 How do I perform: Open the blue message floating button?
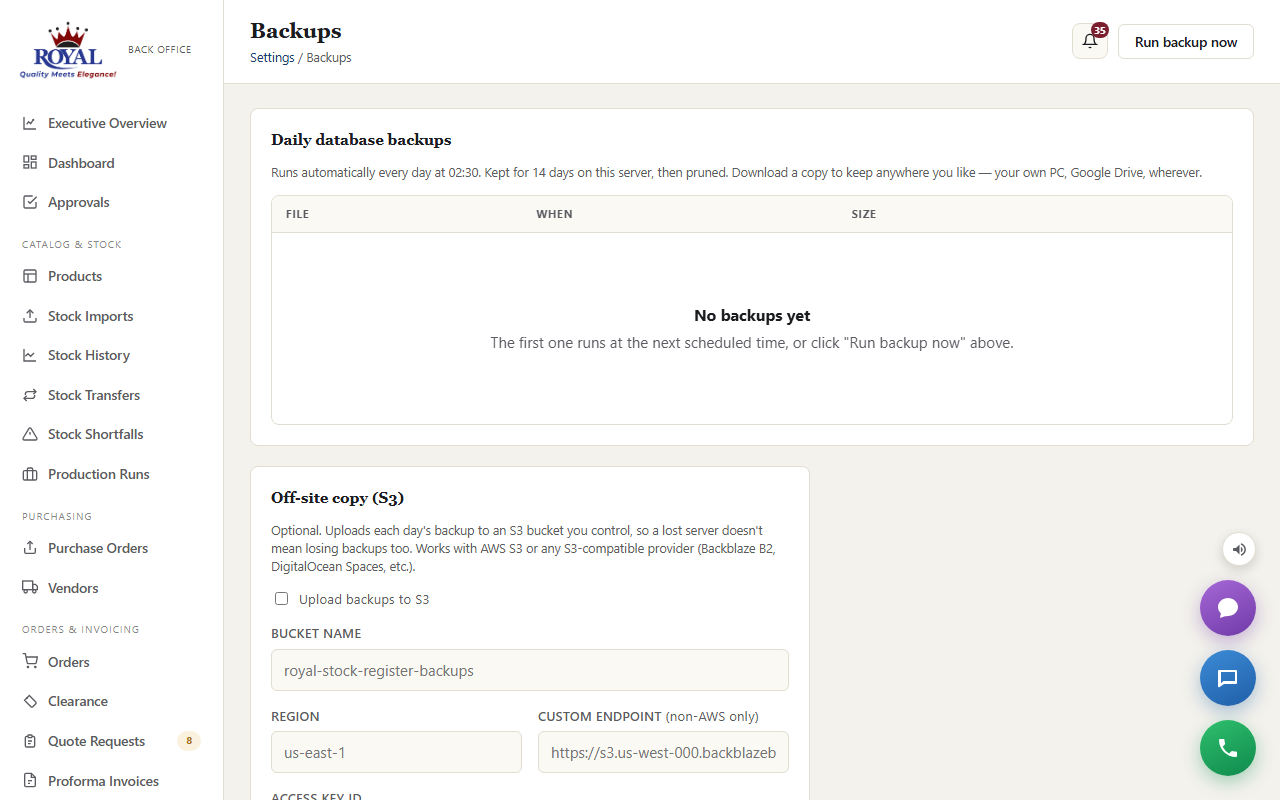click(1228, 678)
